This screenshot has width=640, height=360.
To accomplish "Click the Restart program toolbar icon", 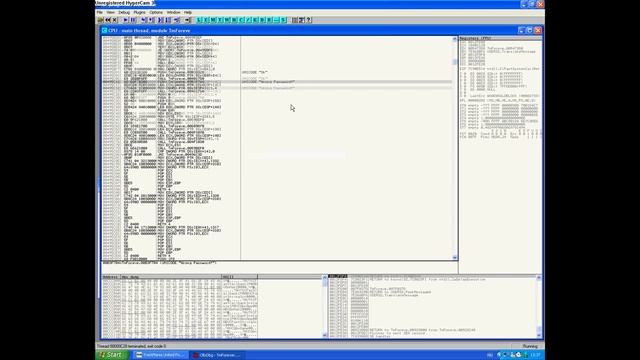I will (x=108, y=20).
